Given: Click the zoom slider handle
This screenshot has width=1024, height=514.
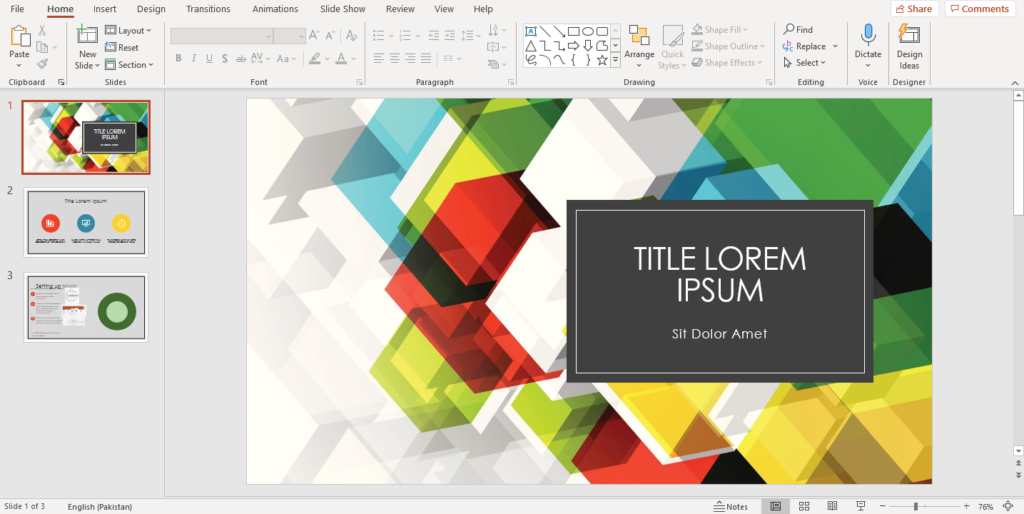Looking at the screenshot, I should 915,506.
